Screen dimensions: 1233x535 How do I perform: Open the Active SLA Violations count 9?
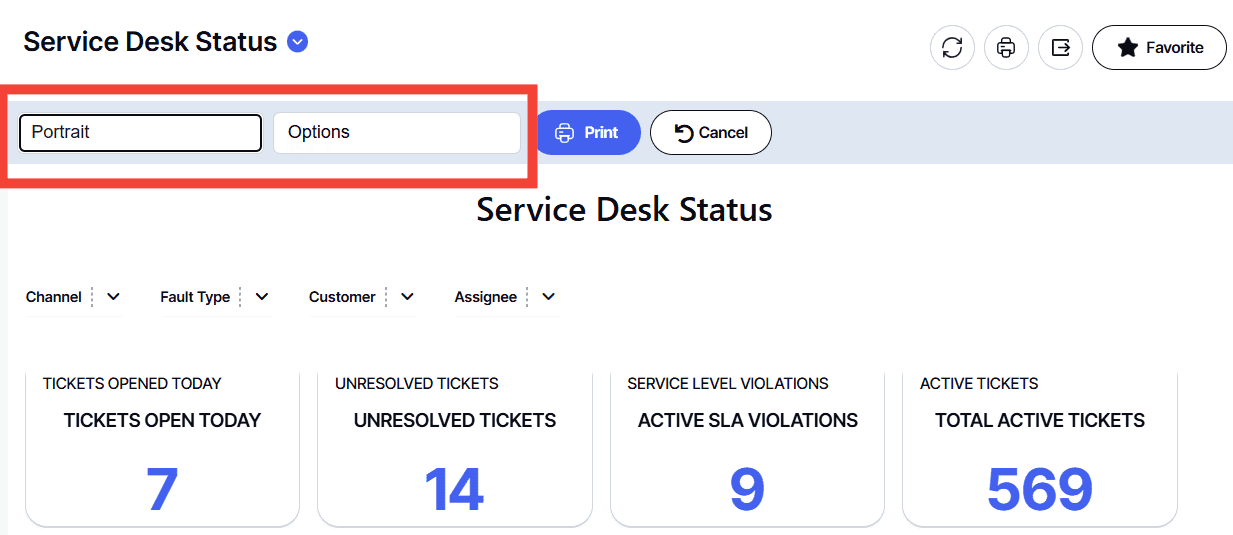[747, 489]
